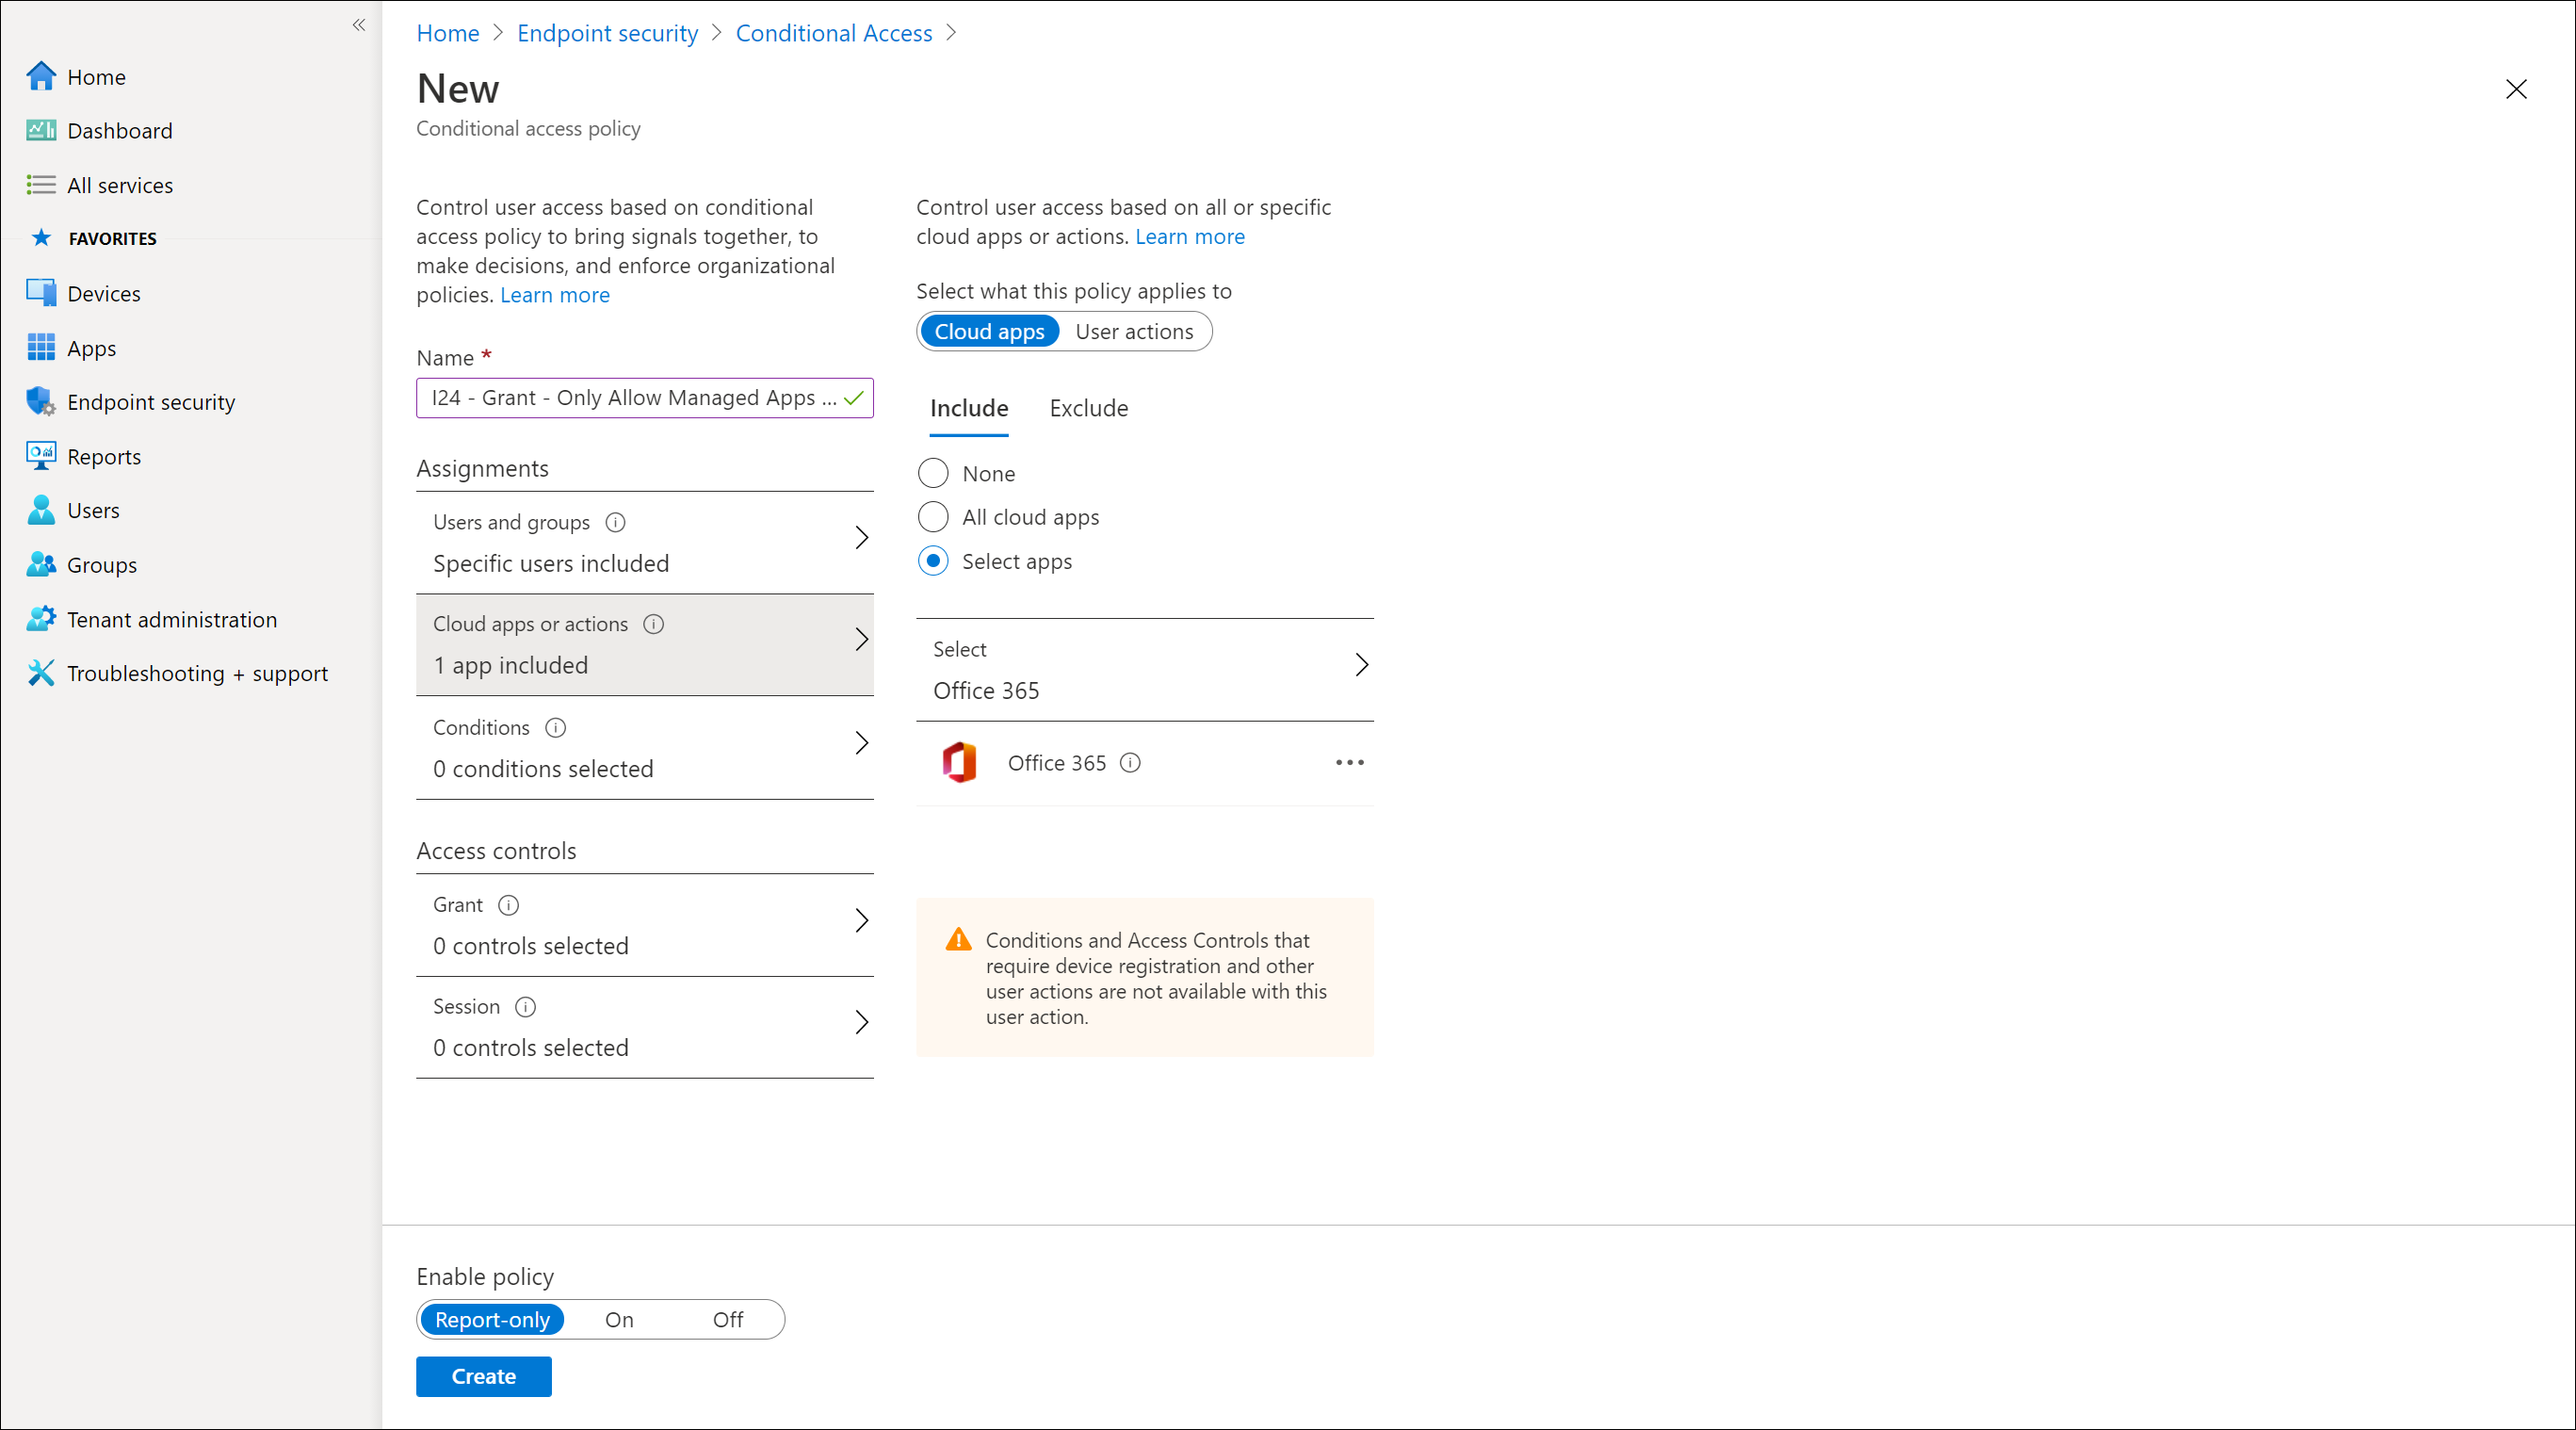Click info icon next to Users and groups
This screenshot has height=1430, width=2576.
(x=616, y=522)
